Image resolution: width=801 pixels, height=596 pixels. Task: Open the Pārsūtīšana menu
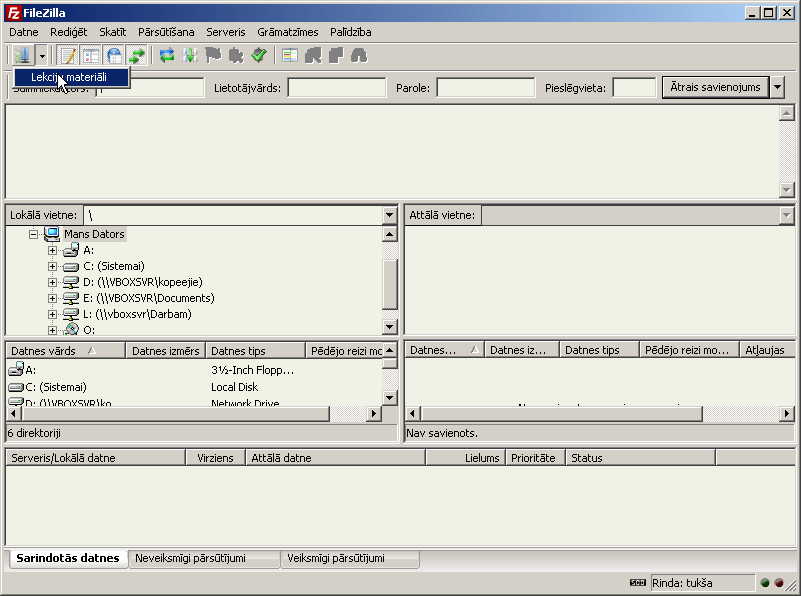point(166,32)
